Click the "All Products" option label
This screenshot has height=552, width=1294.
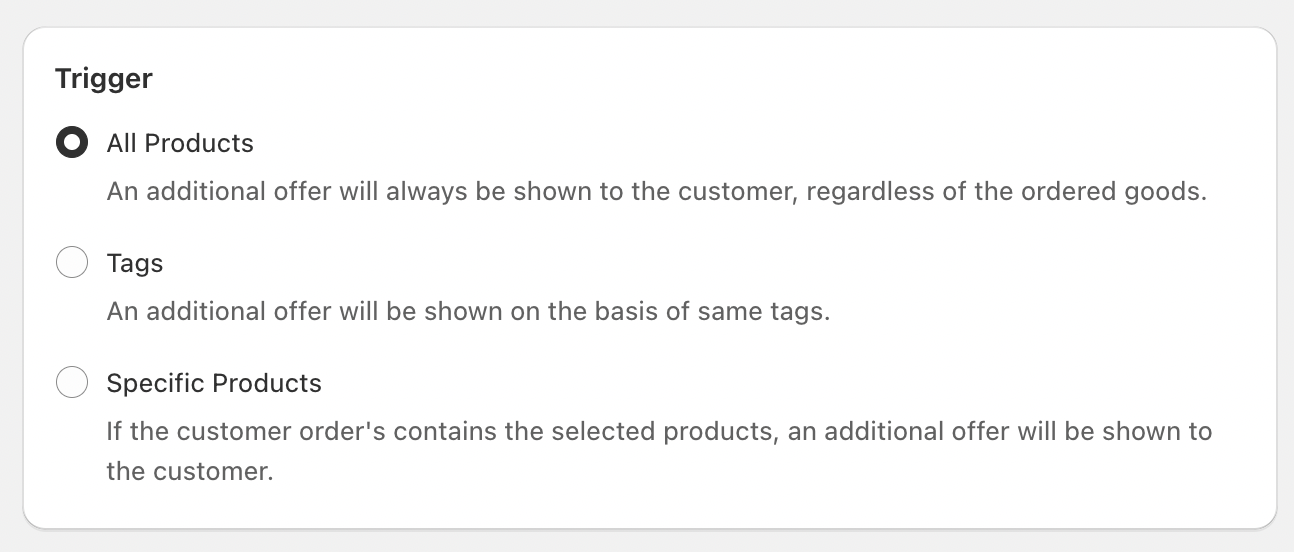click(x=180, y=143)
